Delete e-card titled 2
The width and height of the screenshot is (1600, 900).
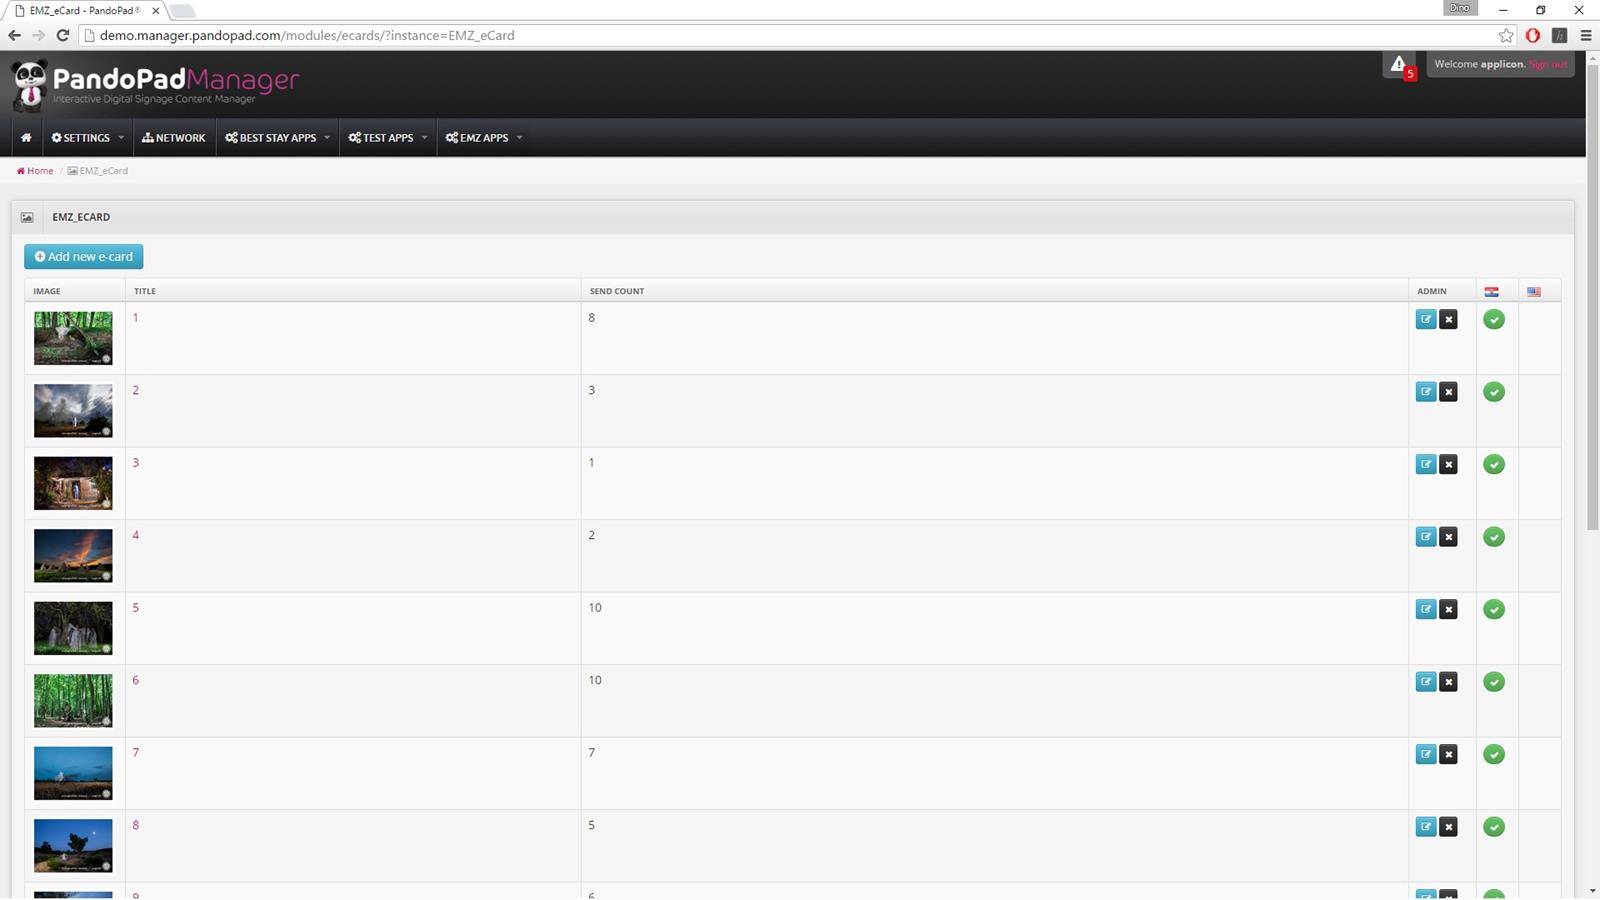coord(1448,392)
